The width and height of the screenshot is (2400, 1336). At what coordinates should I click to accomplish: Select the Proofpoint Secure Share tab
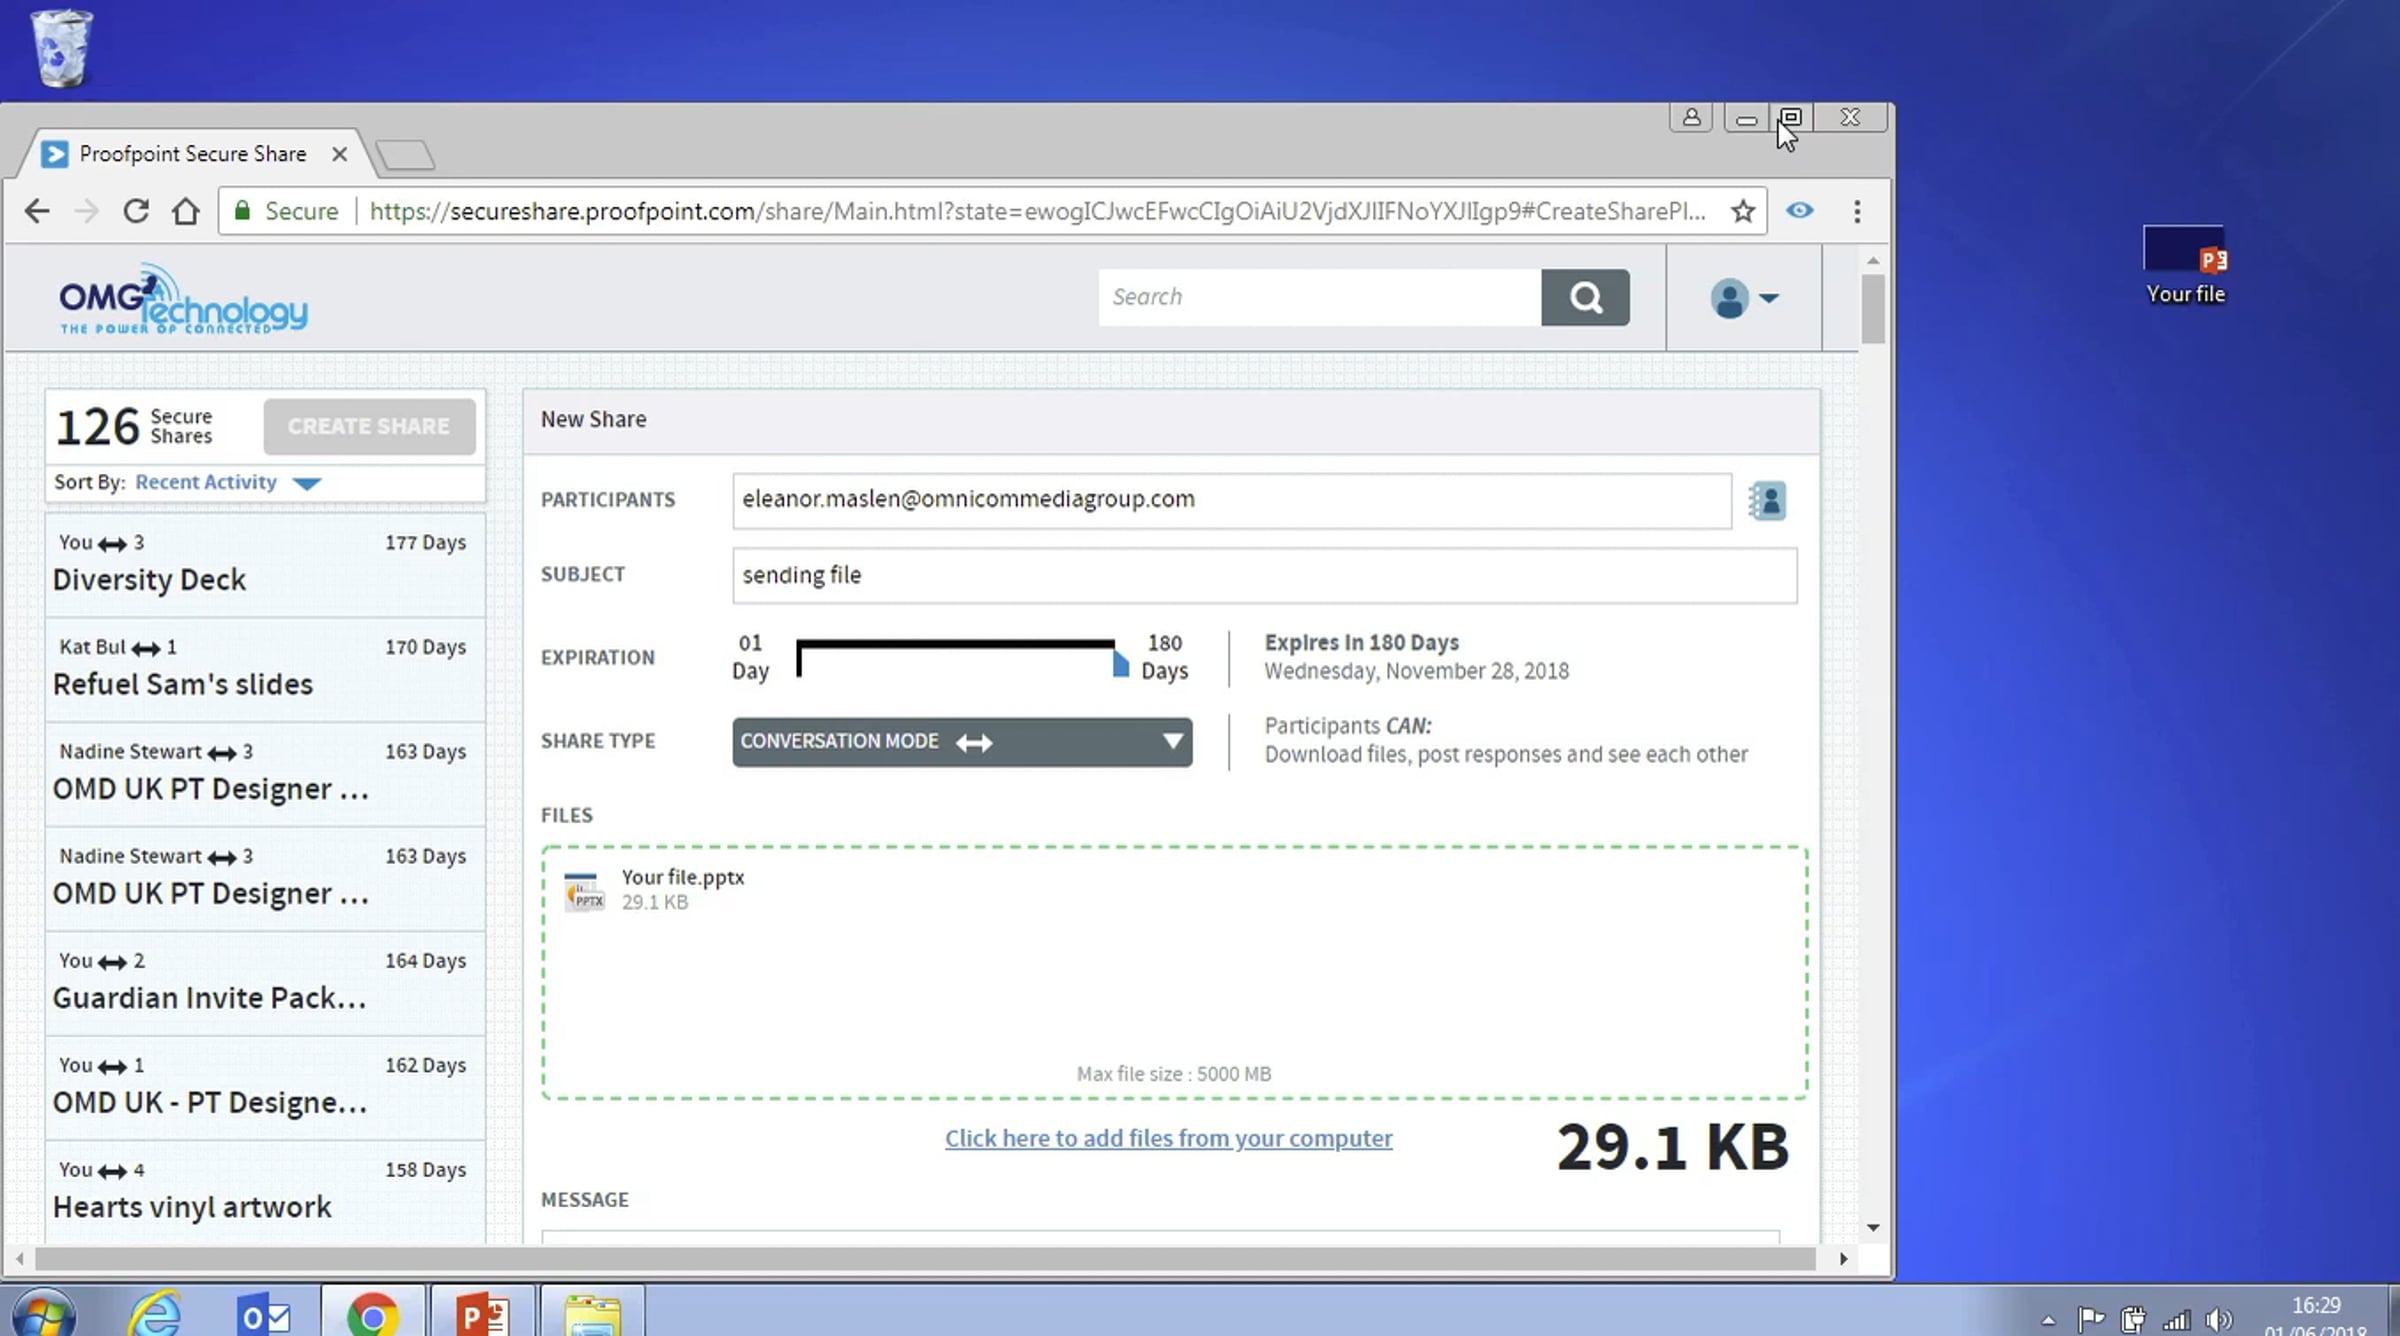(193, 154)
